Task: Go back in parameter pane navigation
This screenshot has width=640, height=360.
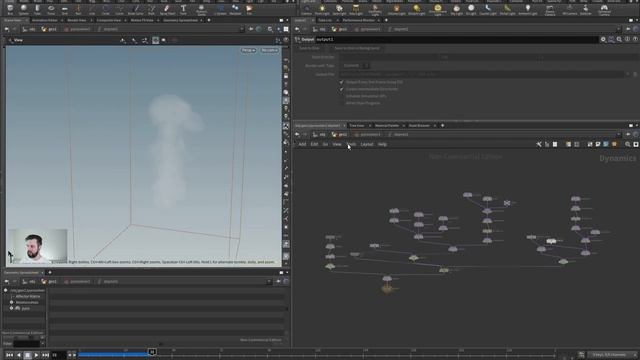Action: [297, 29]
